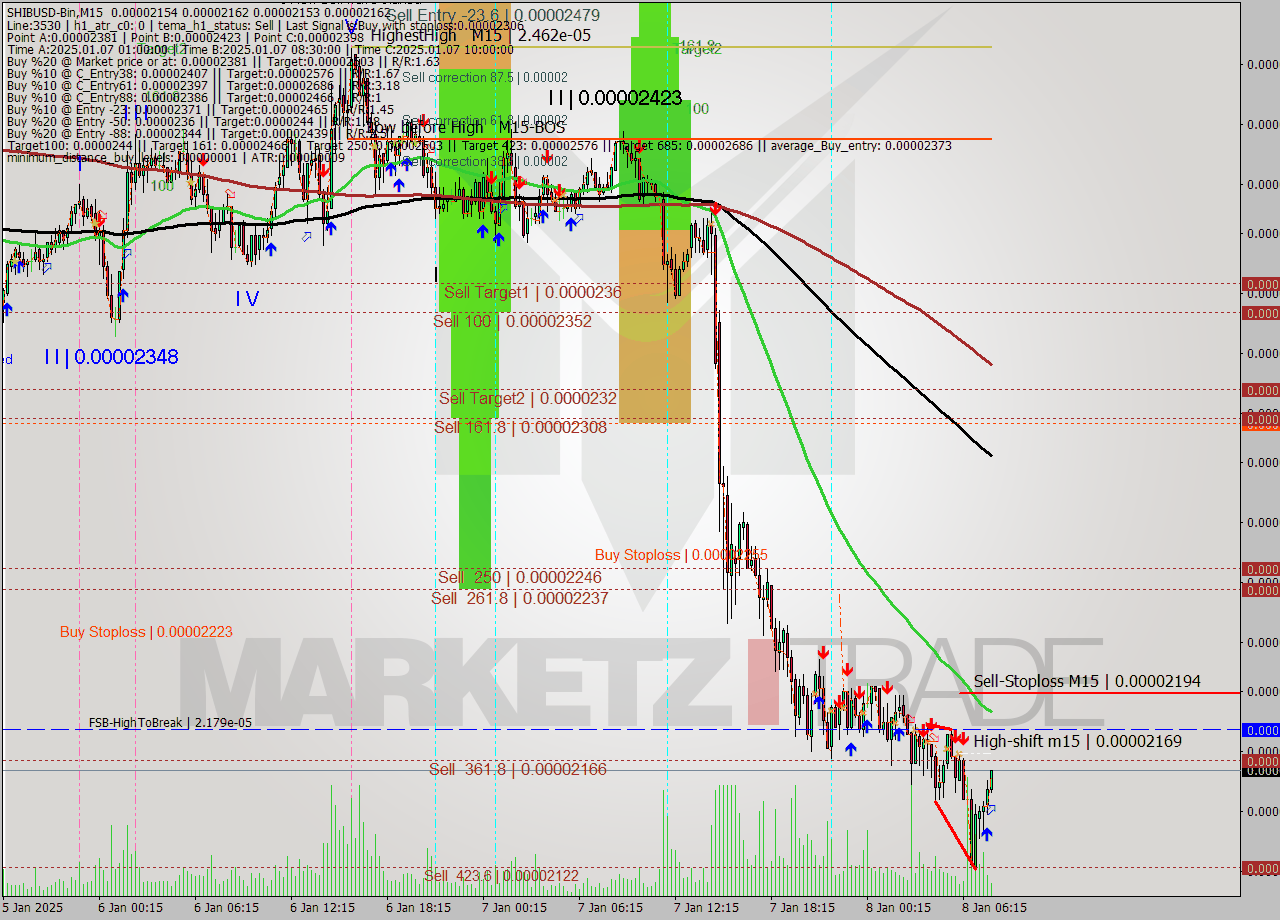Click the blue price tag on the price axis
Screen dimensions: 1280x920
(1260, 730)
